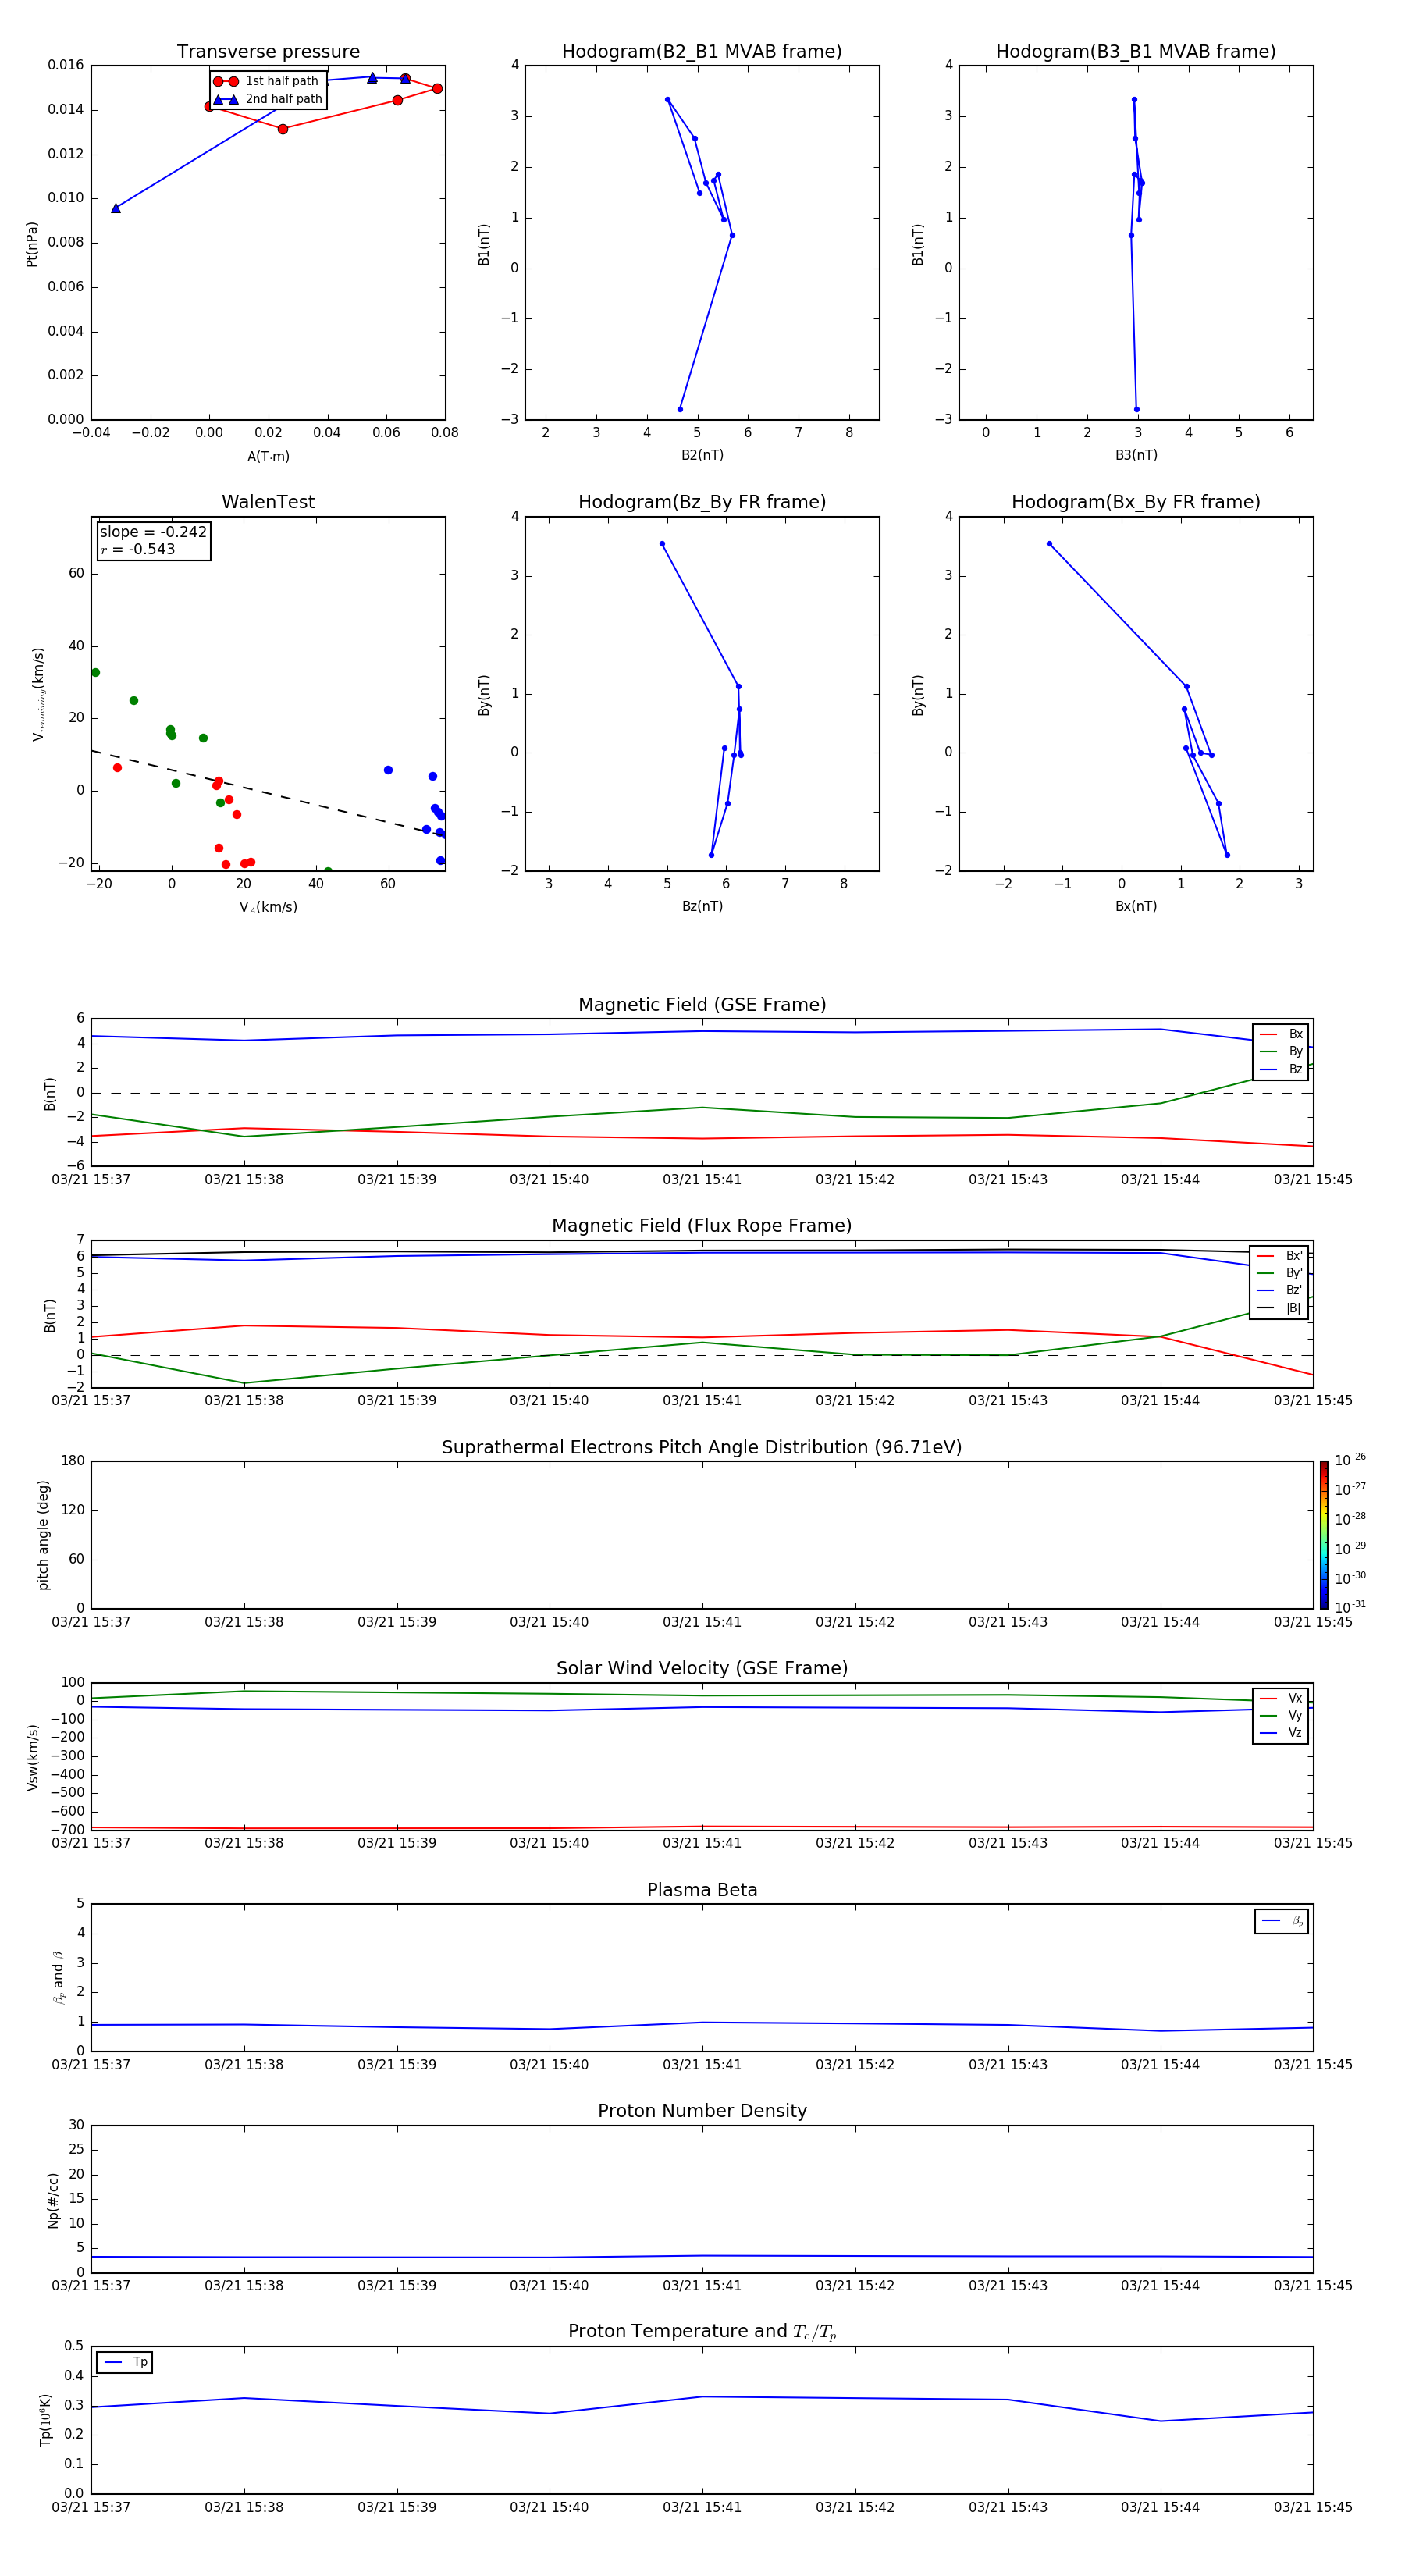This screenshot has height=2576, width=1405.
Task: Click the 'Proton Number Density' title
Action: pos(702,2111)
